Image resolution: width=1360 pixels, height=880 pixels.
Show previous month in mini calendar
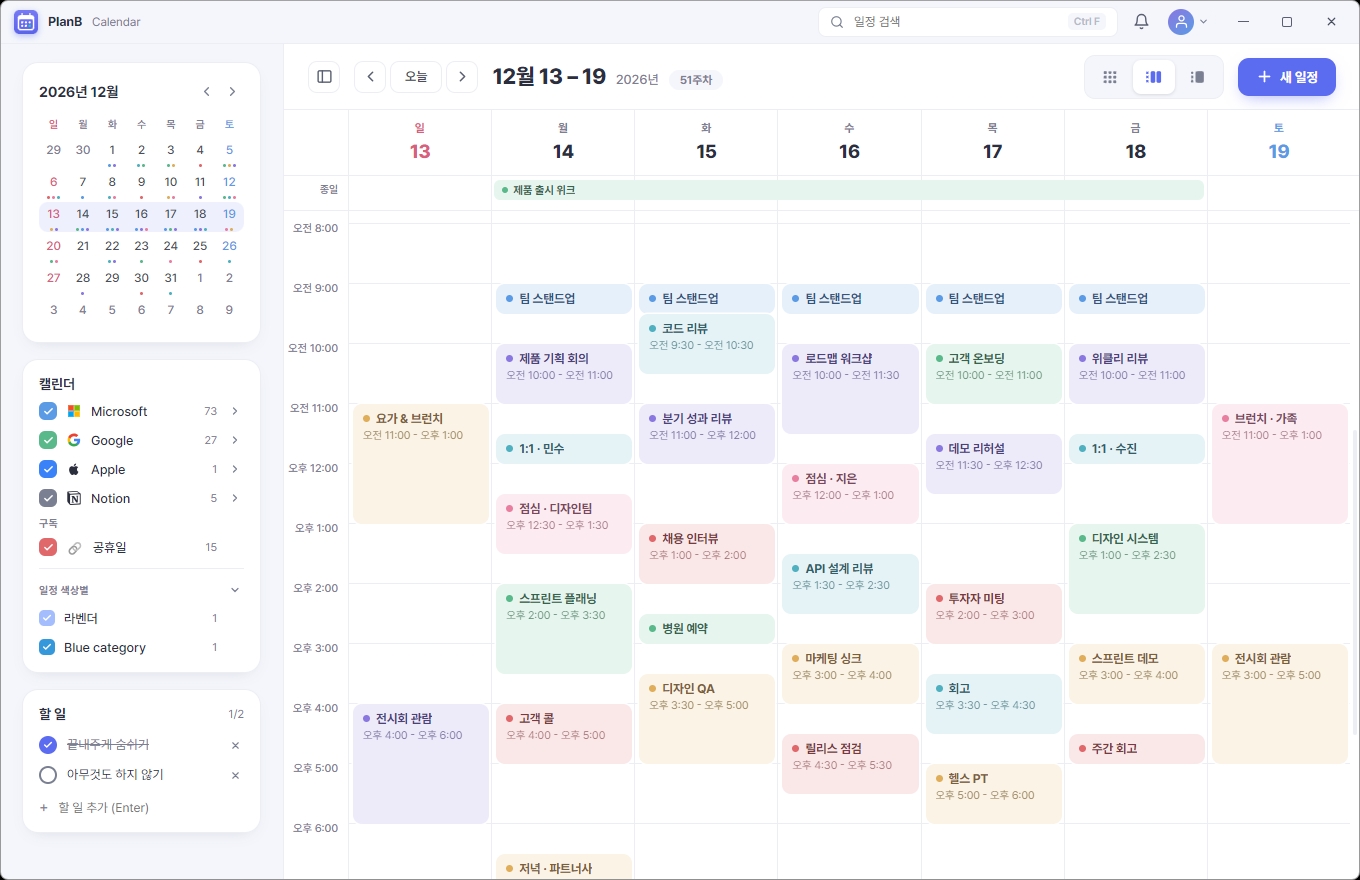(207, 91)
